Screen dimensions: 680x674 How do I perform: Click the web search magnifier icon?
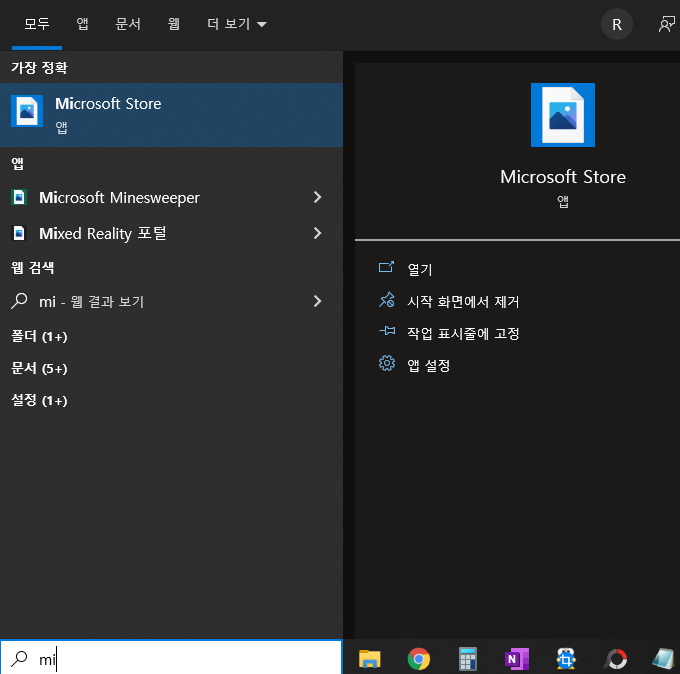(x=19, y=301)
